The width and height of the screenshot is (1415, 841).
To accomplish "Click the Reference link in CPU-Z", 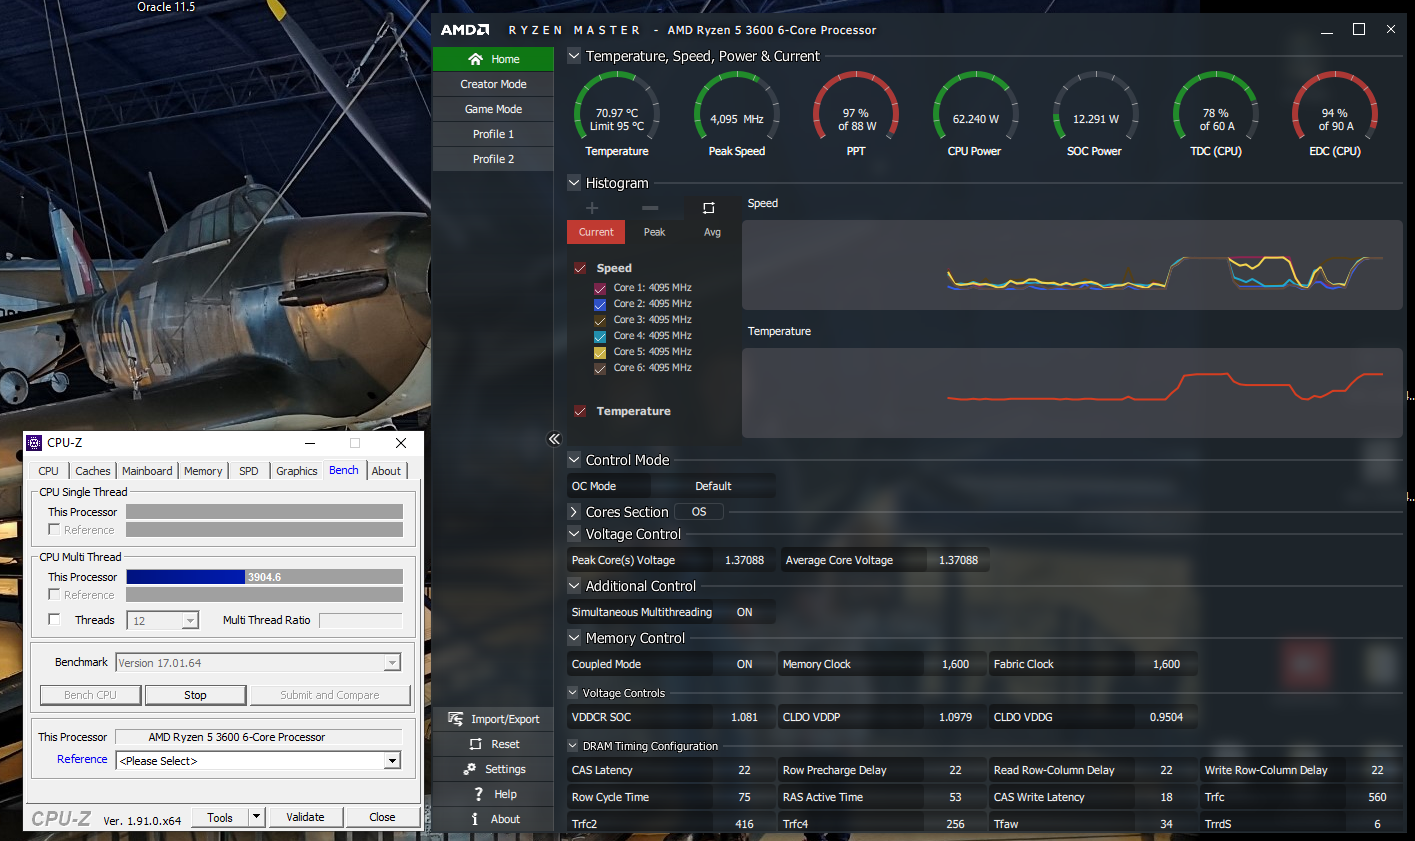I will point(82,759).
